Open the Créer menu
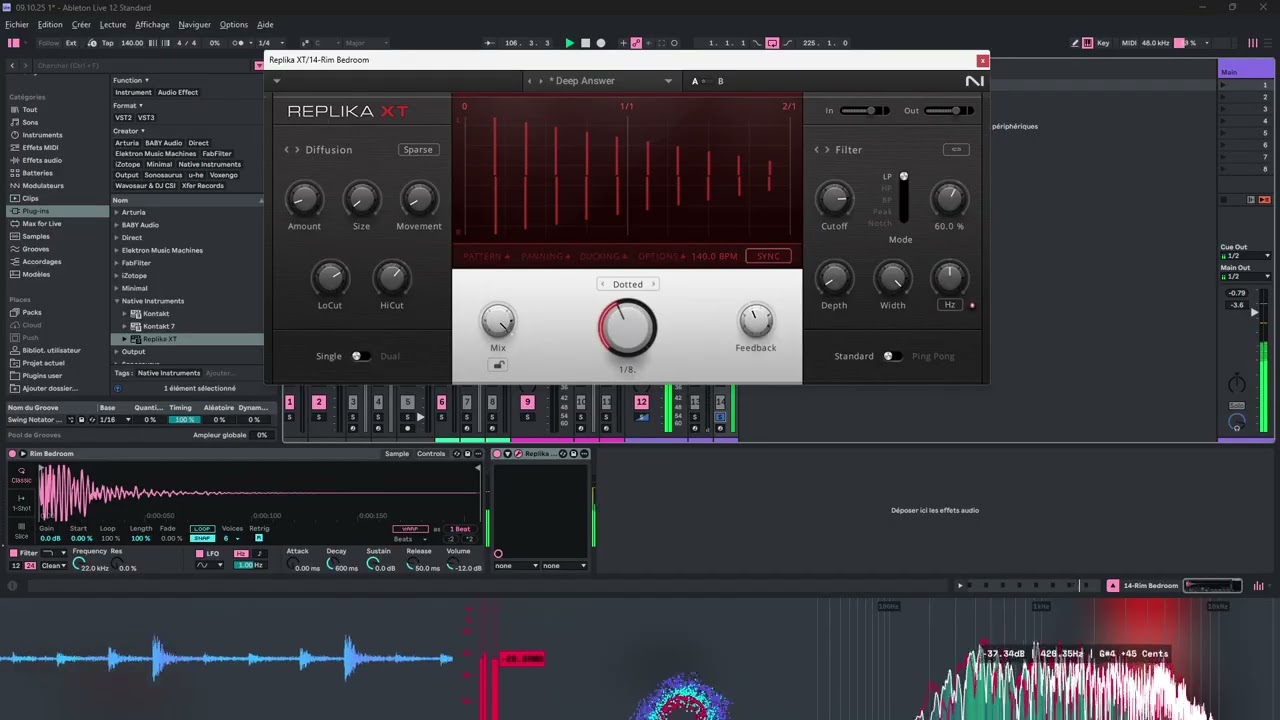 pos(81,25)
